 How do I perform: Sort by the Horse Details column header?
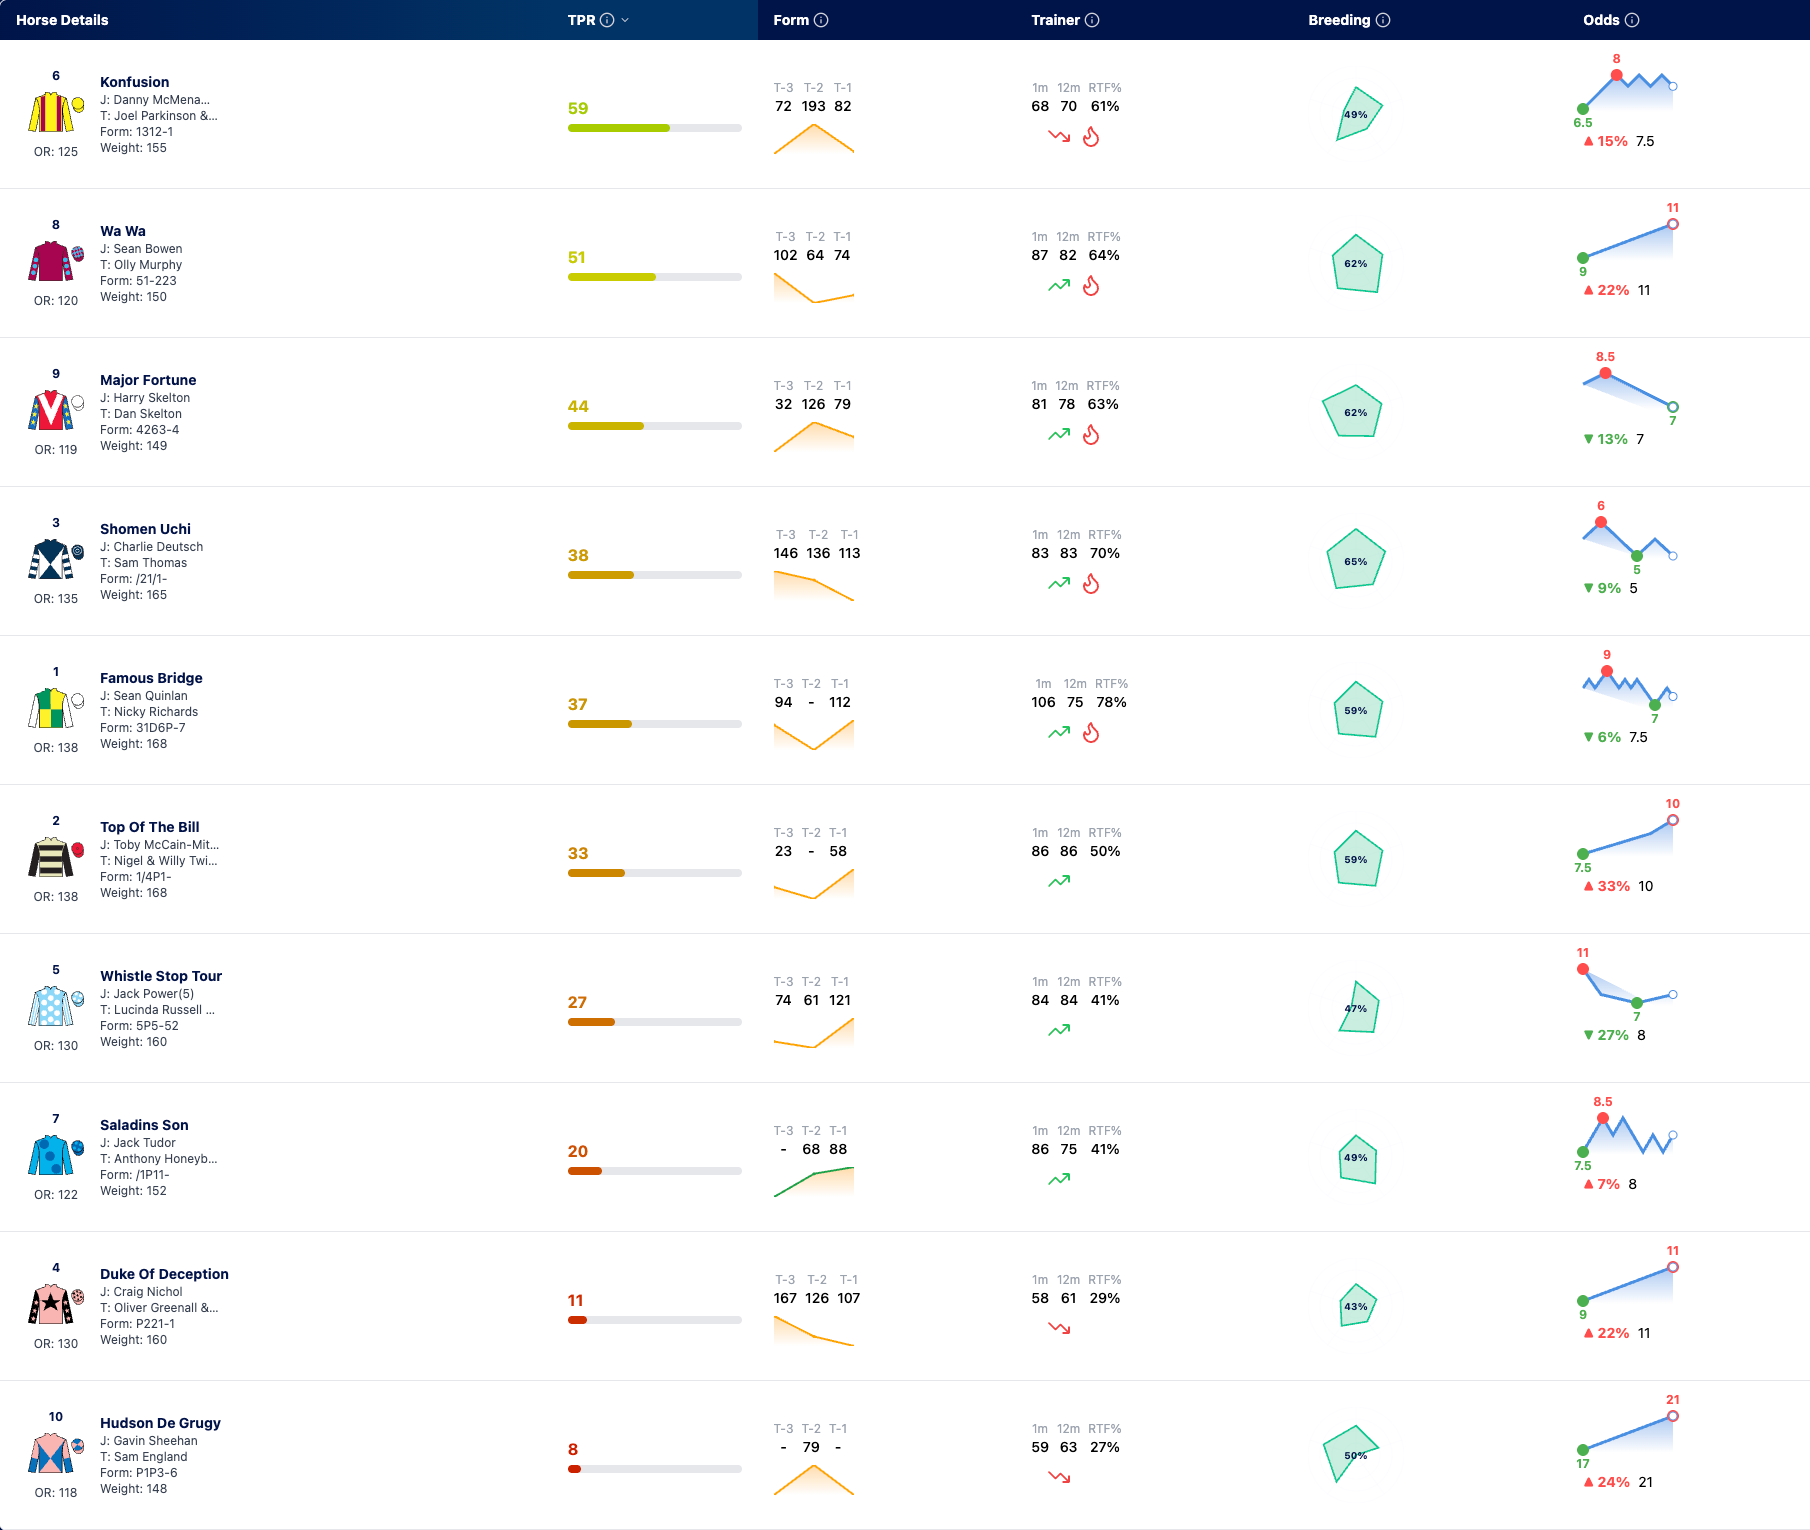click(62, 20)
